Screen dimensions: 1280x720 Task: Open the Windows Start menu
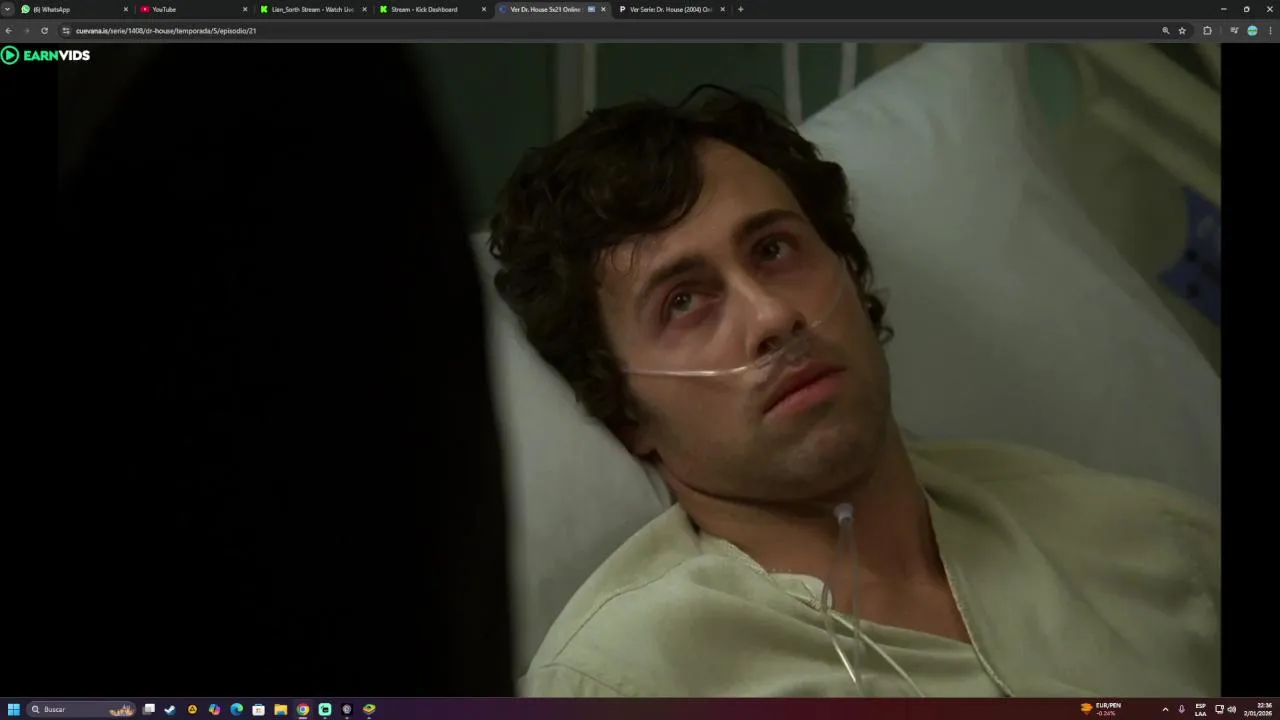tap(14, 709)
